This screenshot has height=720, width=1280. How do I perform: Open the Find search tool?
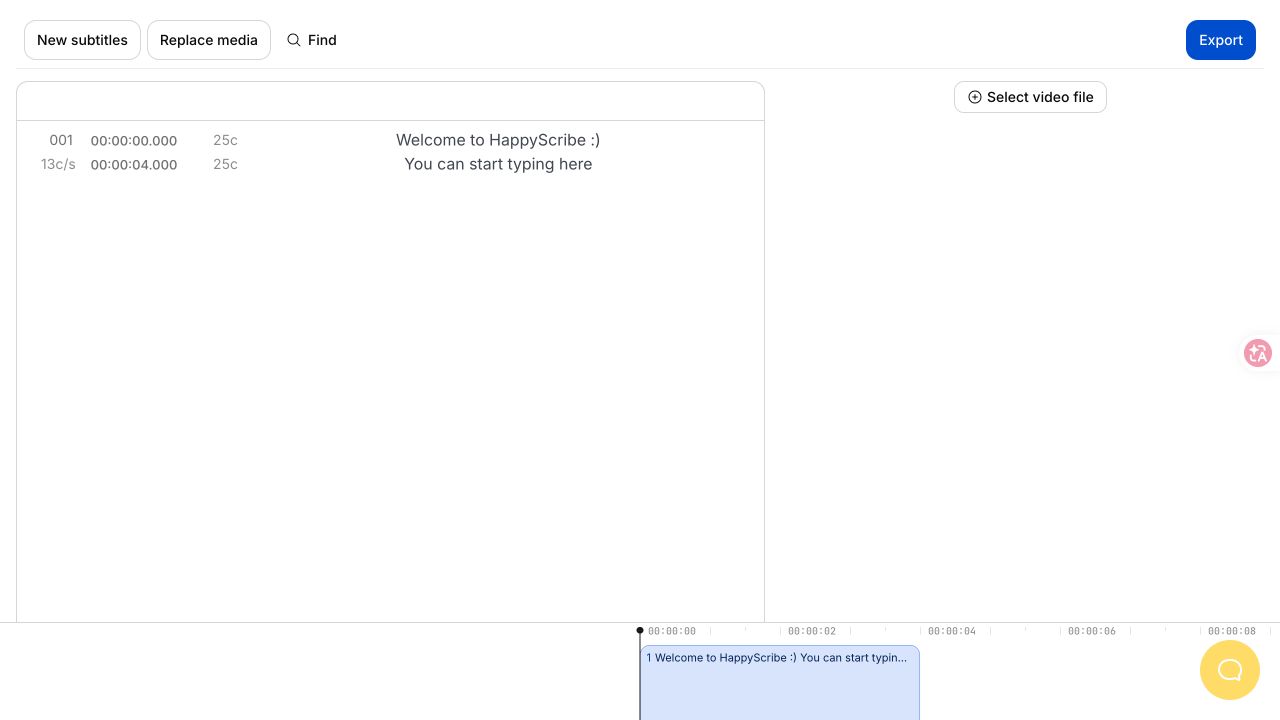click(312, 40)
